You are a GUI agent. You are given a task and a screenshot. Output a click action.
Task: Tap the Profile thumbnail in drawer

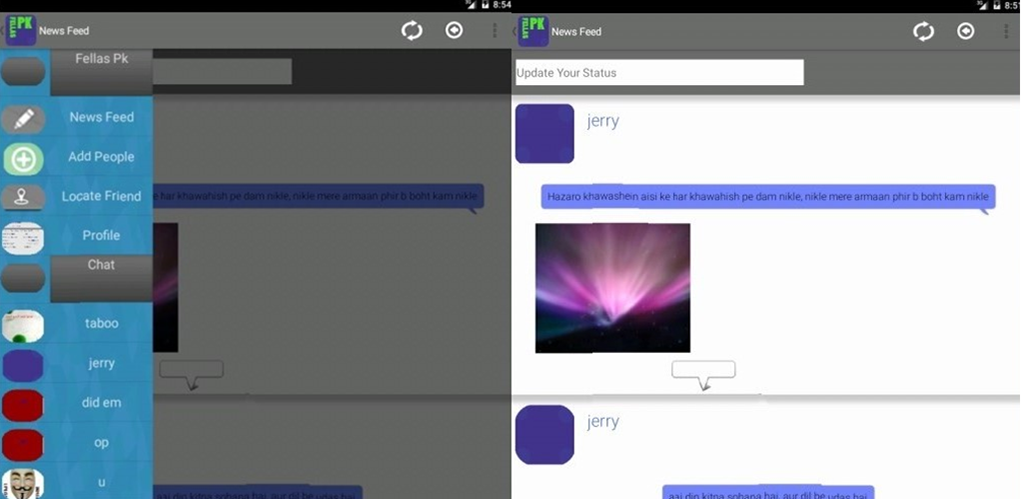(x=23, y=238)
